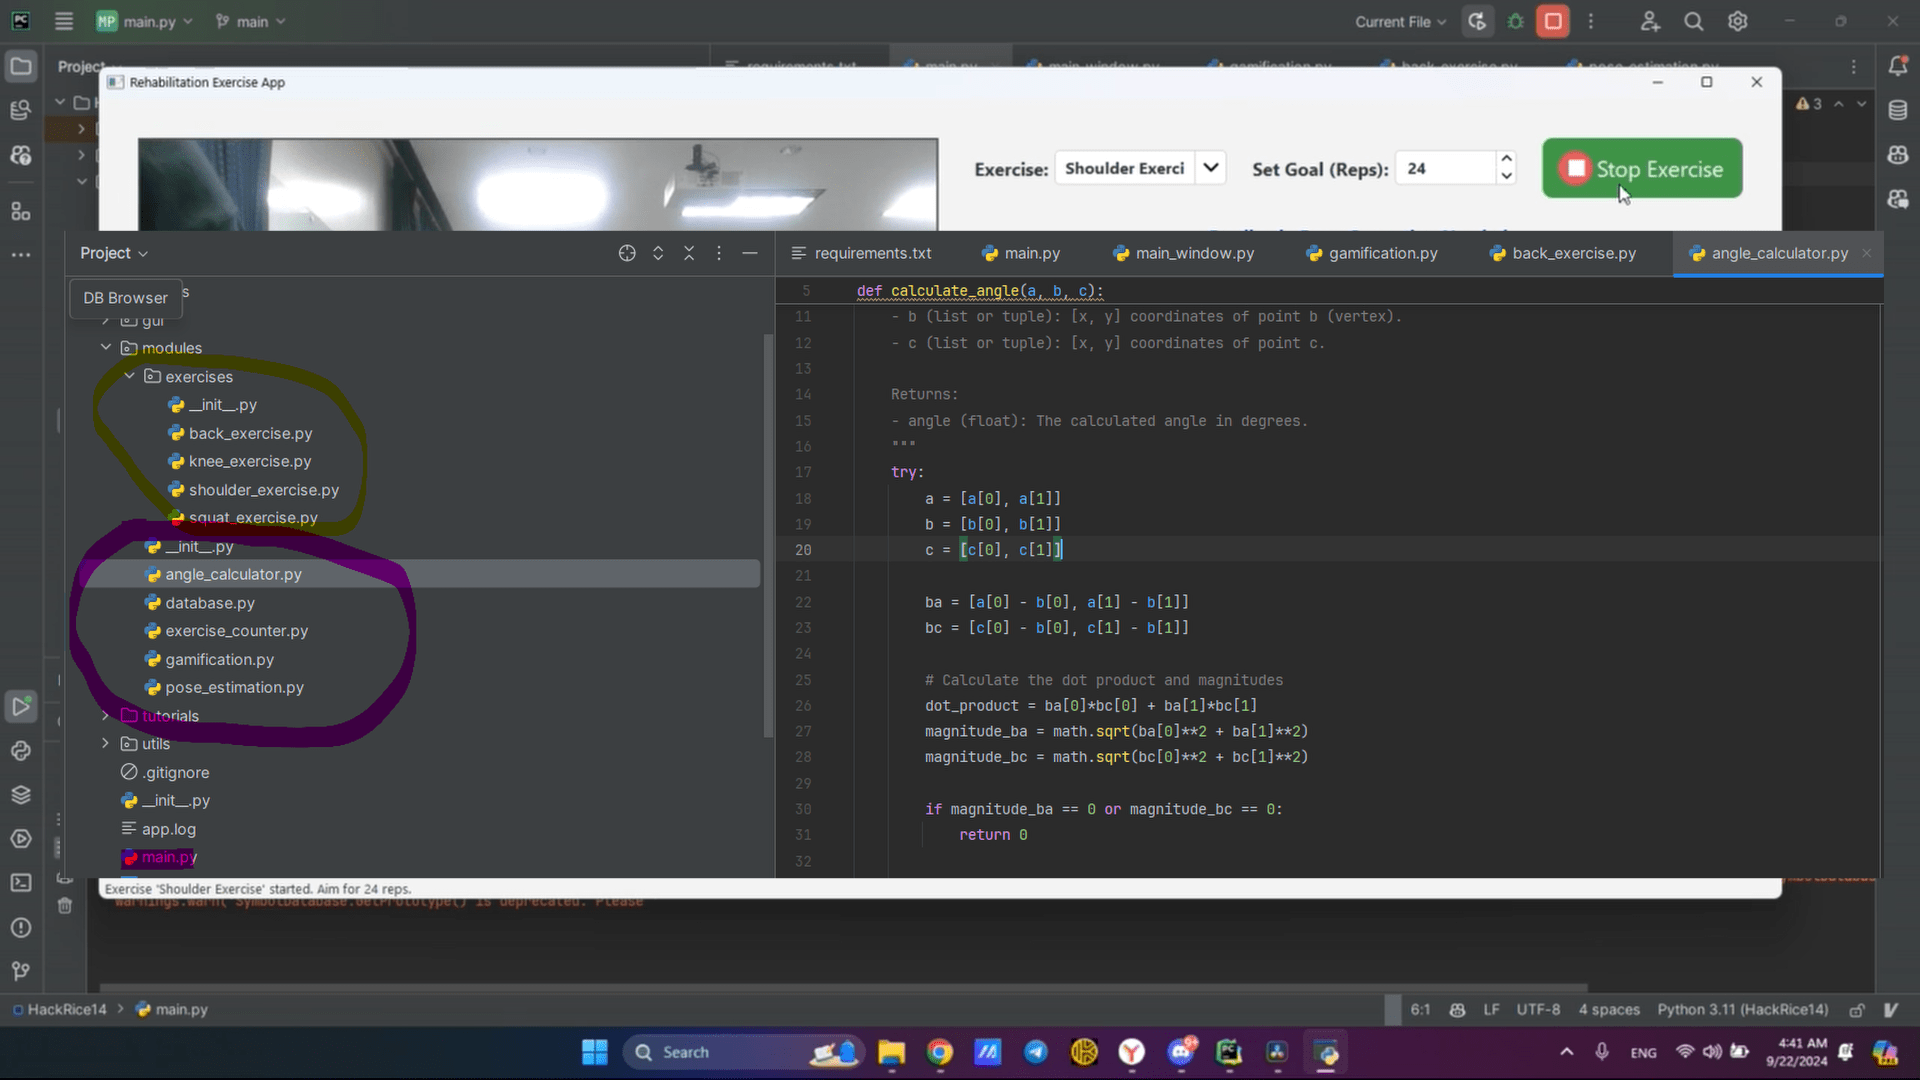Open the Current File run configuration dropdown
This screenshot has width=1920, height=1080.
coord(1400,21)
